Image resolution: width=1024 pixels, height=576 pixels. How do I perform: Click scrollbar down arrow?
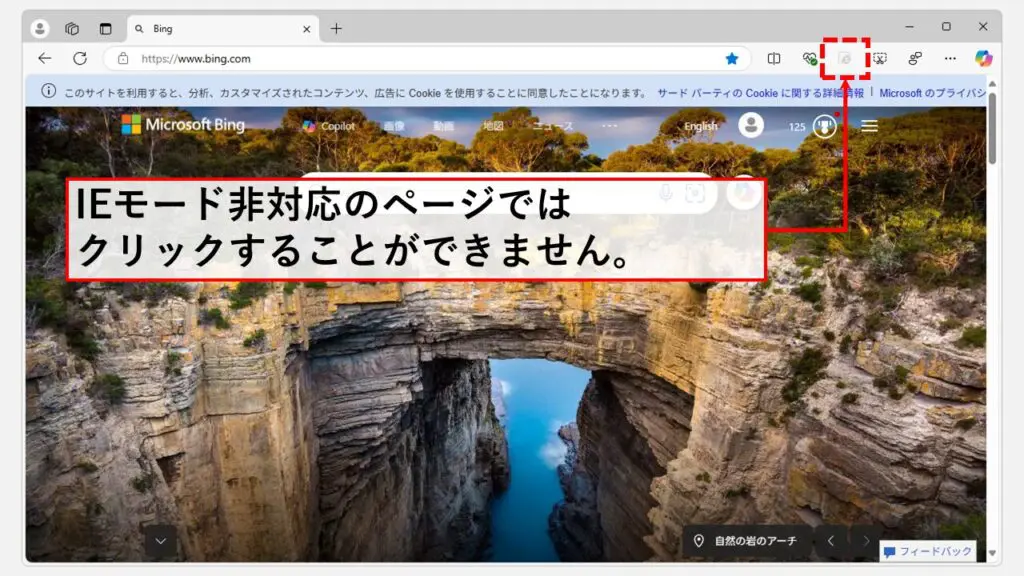coord(993,553)
